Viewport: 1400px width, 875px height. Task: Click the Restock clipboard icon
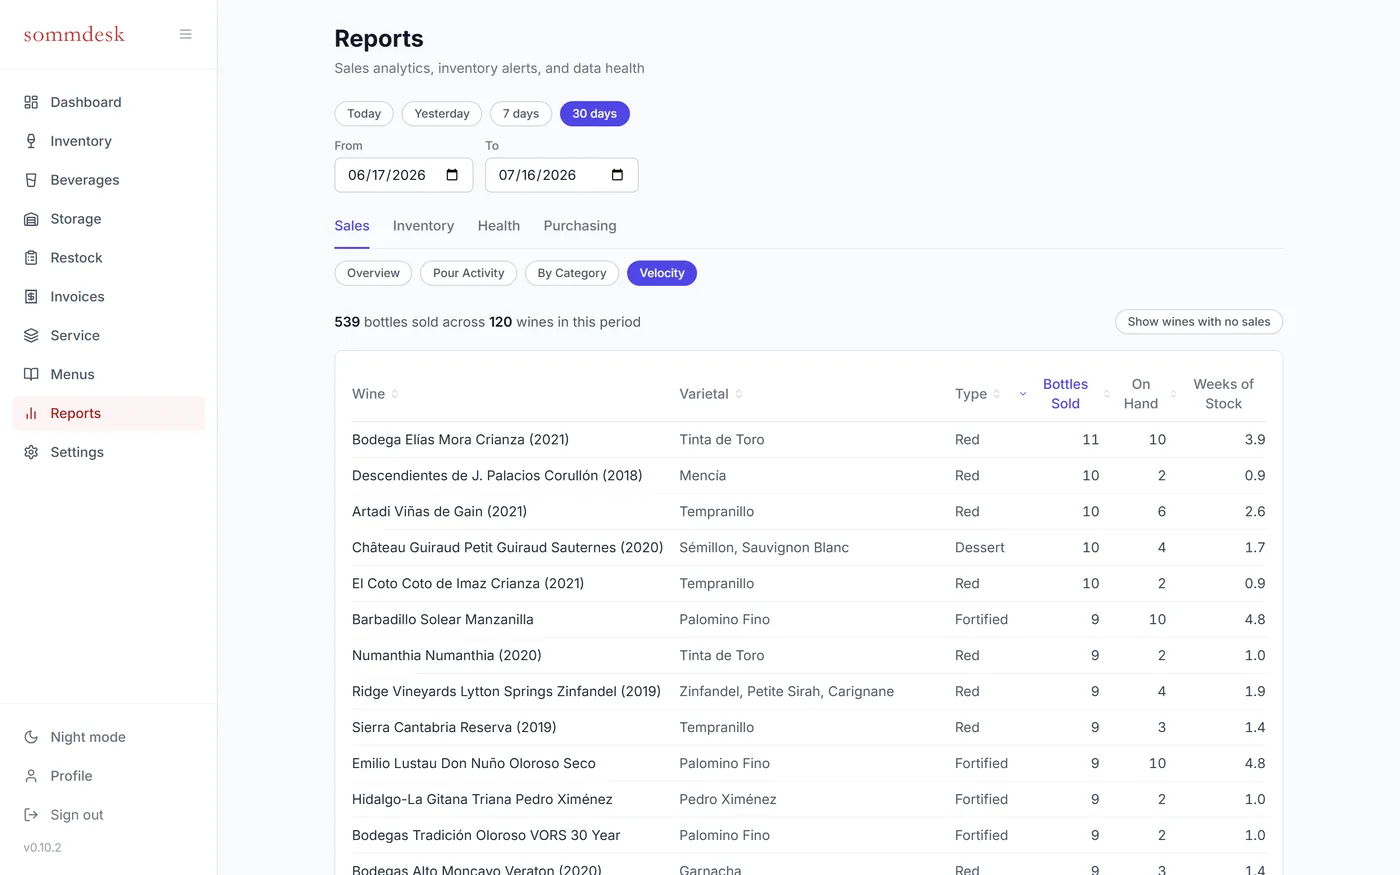pyautogui.click(x=31, y=258)
